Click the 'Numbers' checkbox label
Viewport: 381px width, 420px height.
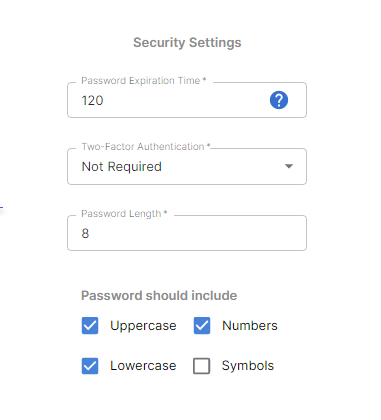pyautogui.click(x=250, y=326)
